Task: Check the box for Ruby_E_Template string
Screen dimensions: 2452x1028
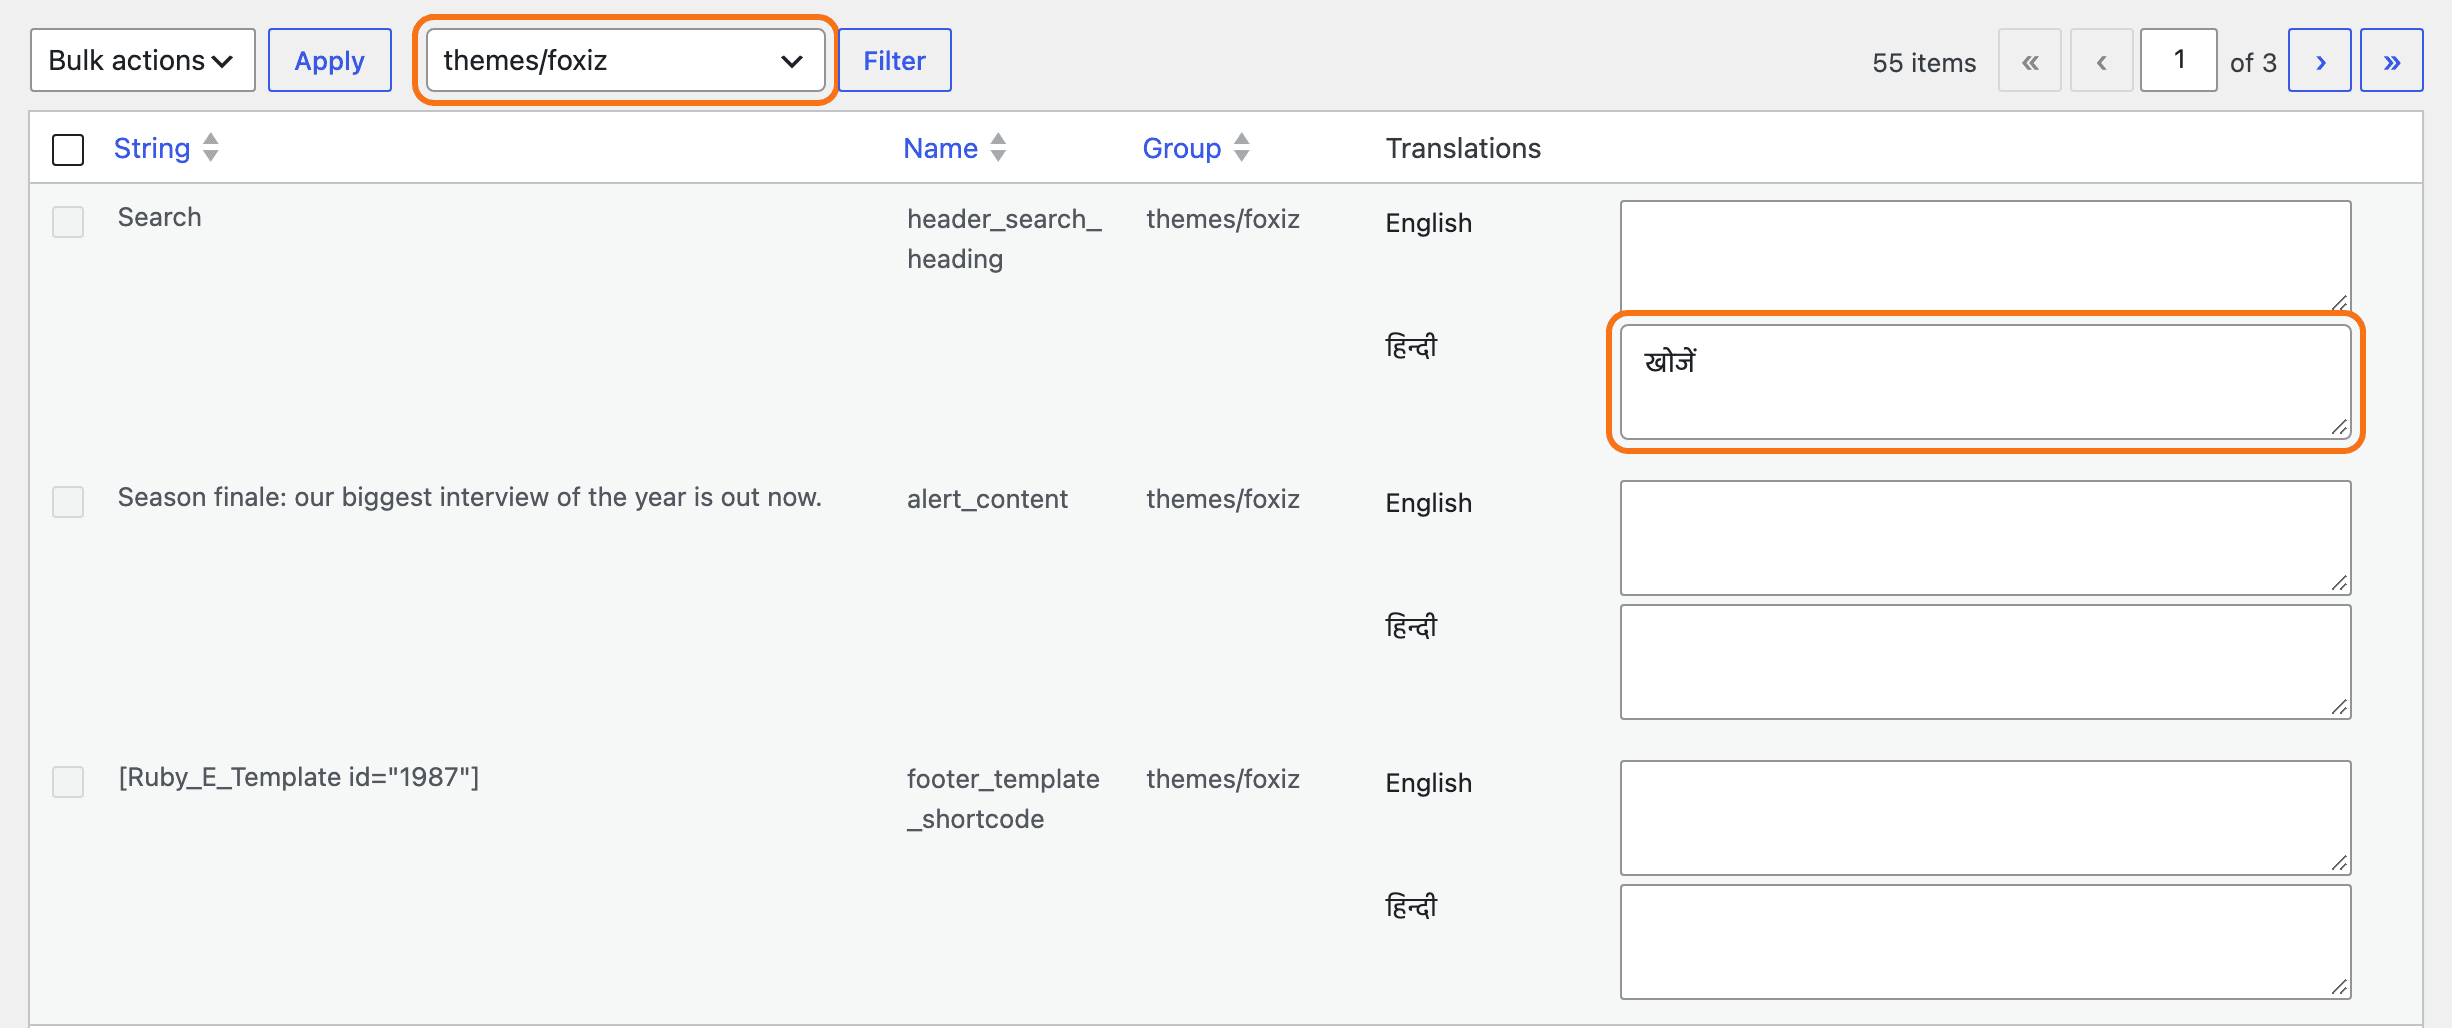Action: point(68,781)
